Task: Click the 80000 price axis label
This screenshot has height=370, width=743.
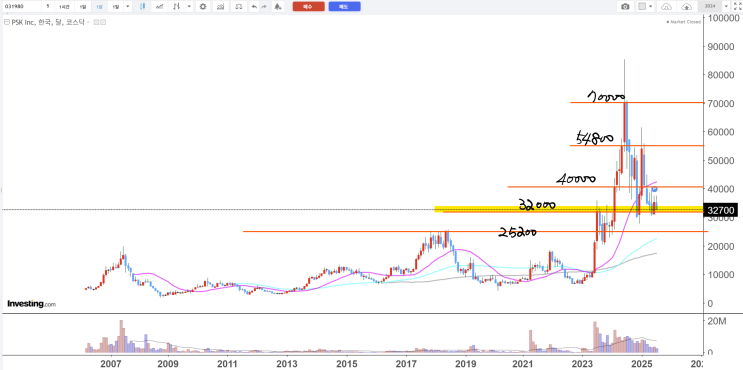Action: point(721,75)
